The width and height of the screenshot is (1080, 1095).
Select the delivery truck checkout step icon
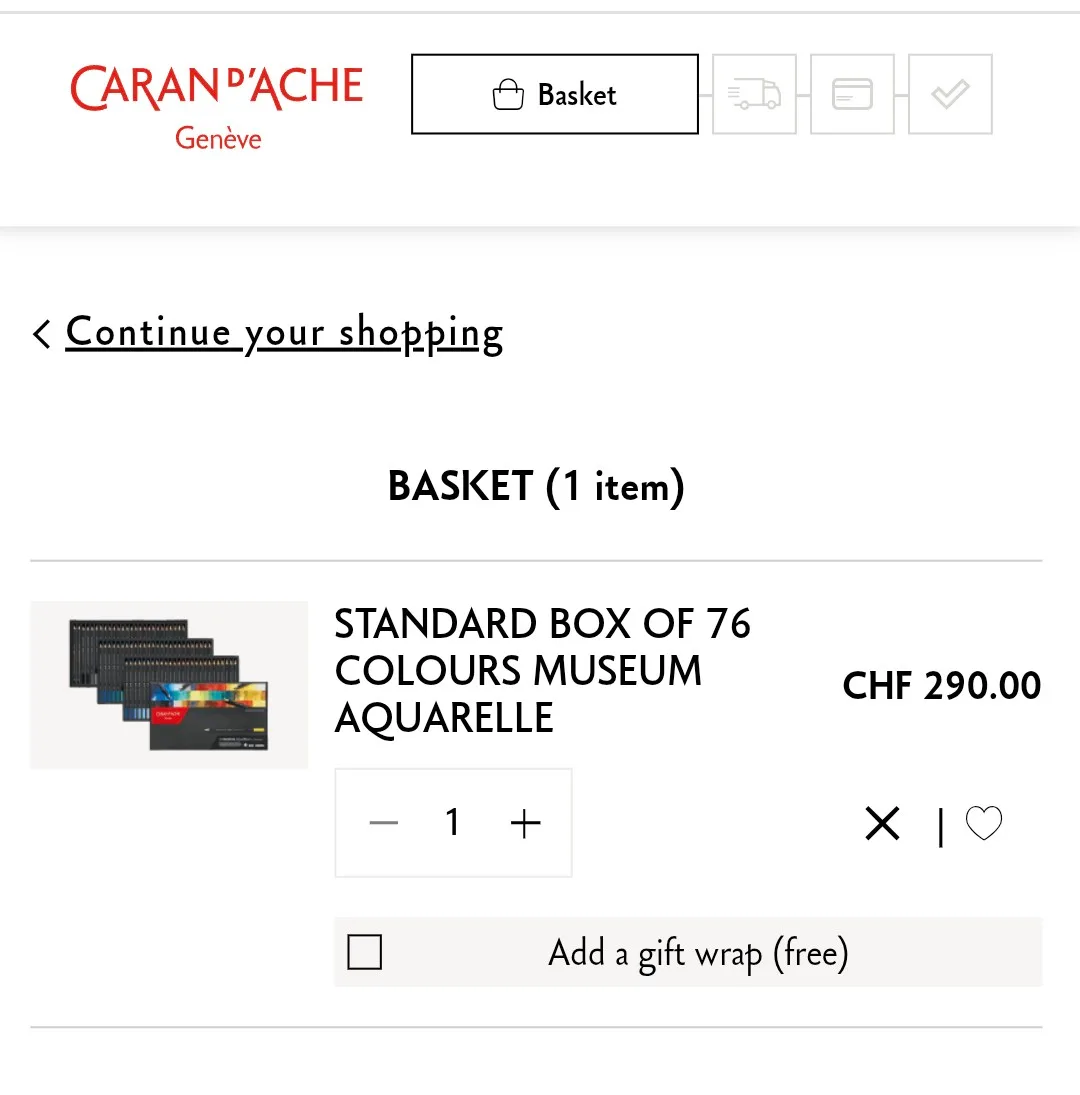tap(753, 93)
